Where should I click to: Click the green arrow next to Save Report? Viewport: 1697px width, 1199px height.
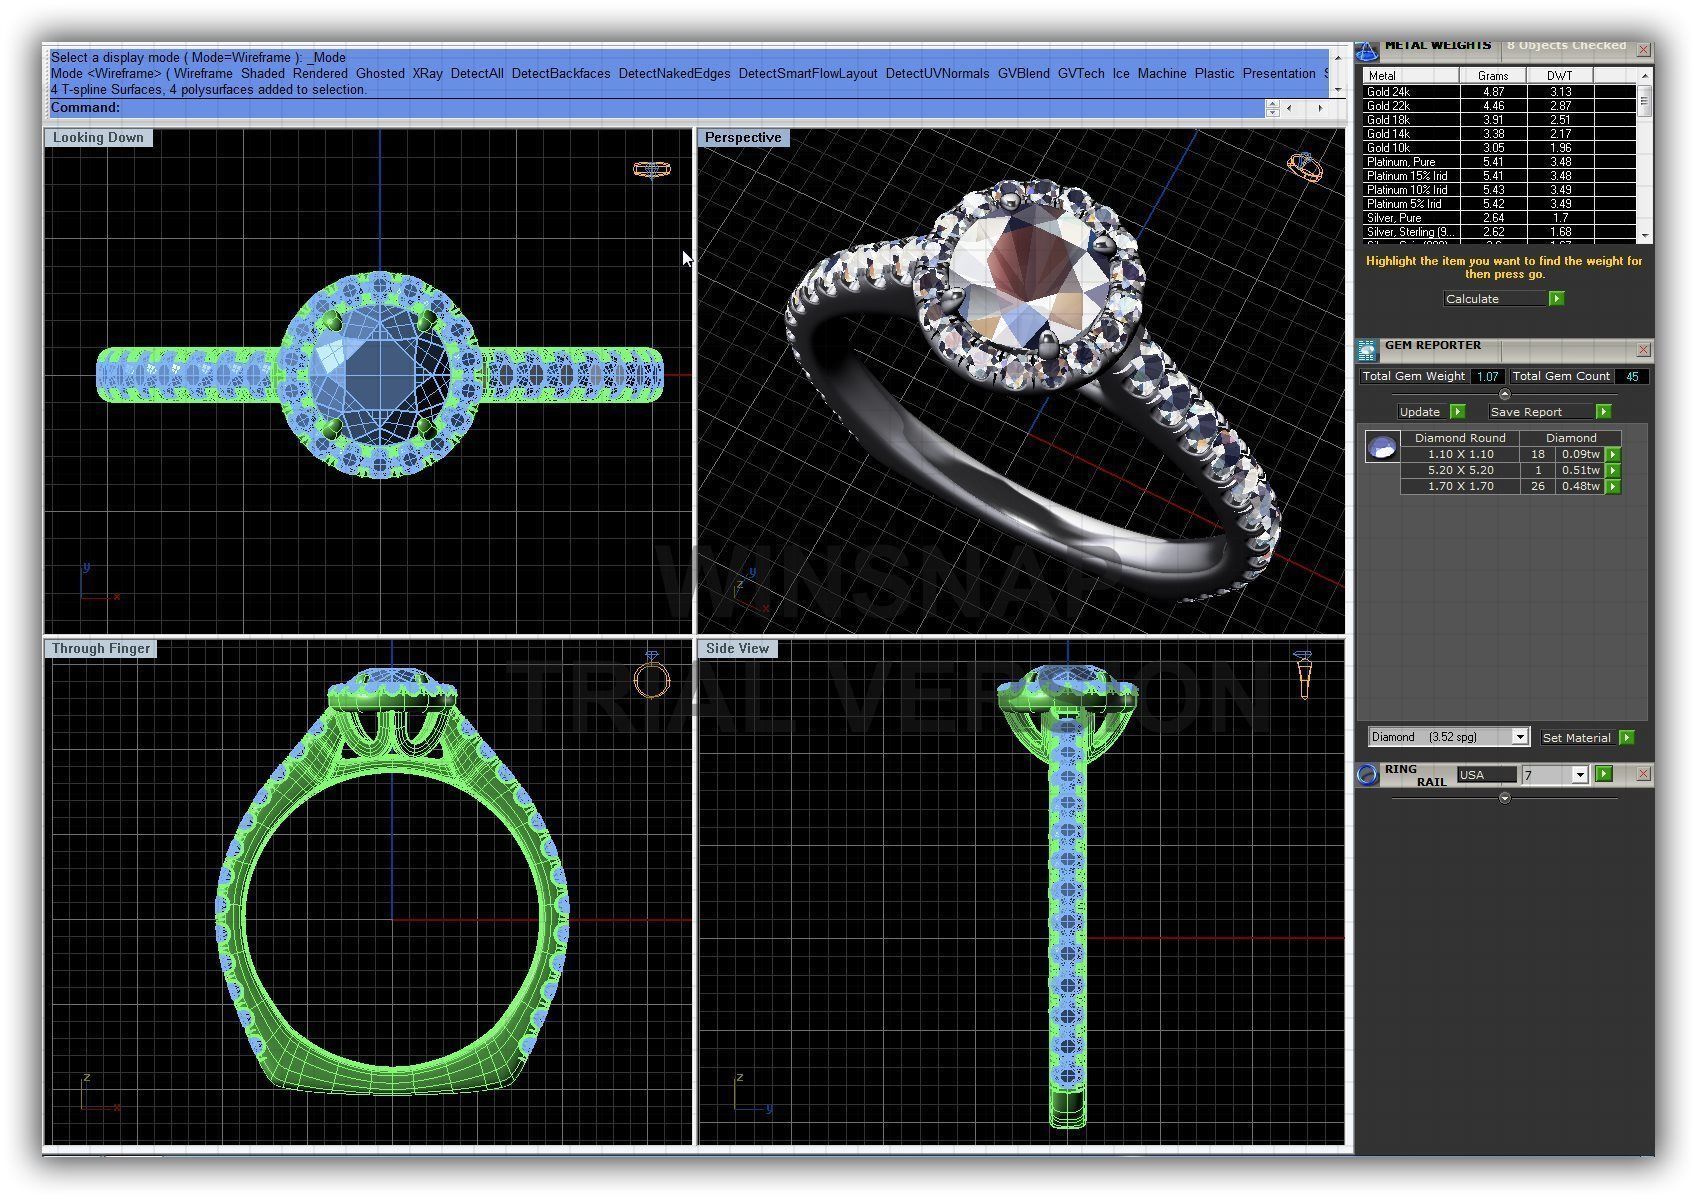pos(1603,412)
